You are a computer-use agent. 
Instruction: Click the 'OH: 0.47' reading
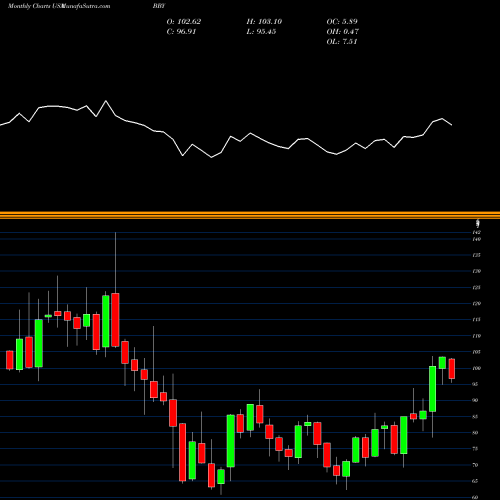(x=343, y=32)
